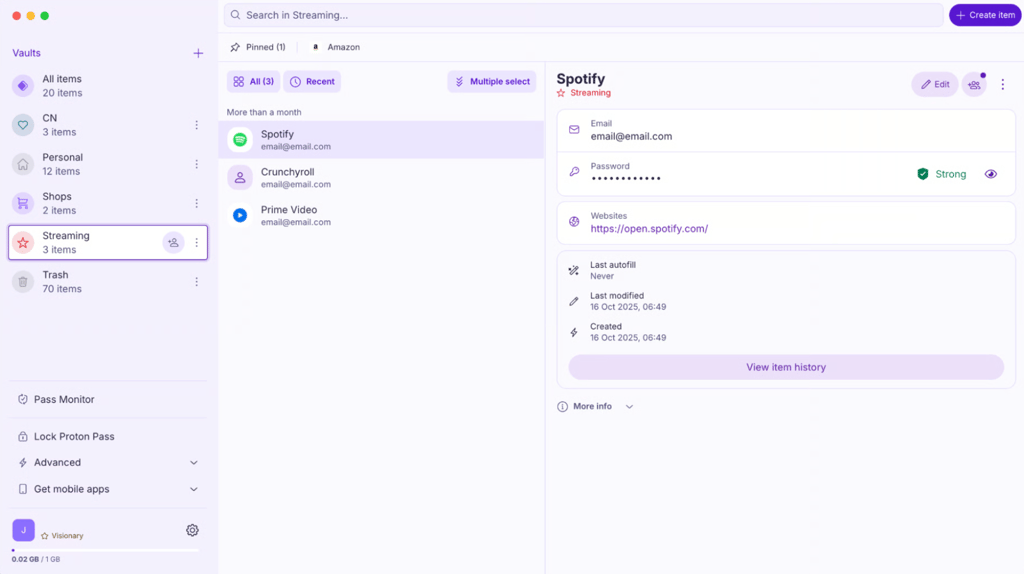Click the Last autofill wand icon
Viewport: 1024px width, 574px height.
point(573,270)
